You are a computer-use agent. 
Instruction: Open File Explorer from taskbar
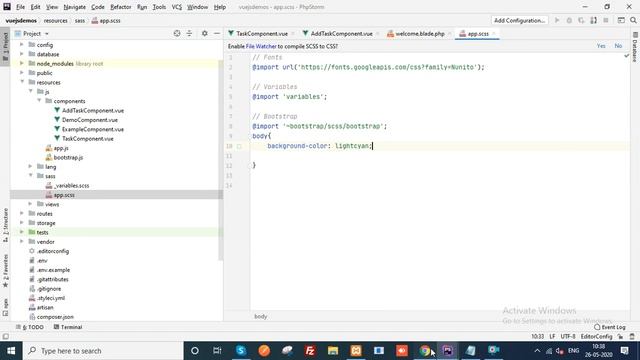[x=333, y=351]
